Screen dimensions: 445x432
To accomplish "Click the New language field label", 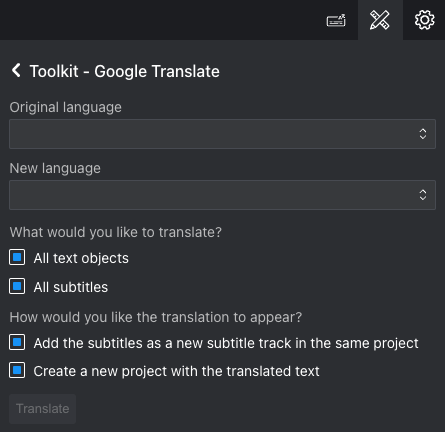I will coord(55,168).
